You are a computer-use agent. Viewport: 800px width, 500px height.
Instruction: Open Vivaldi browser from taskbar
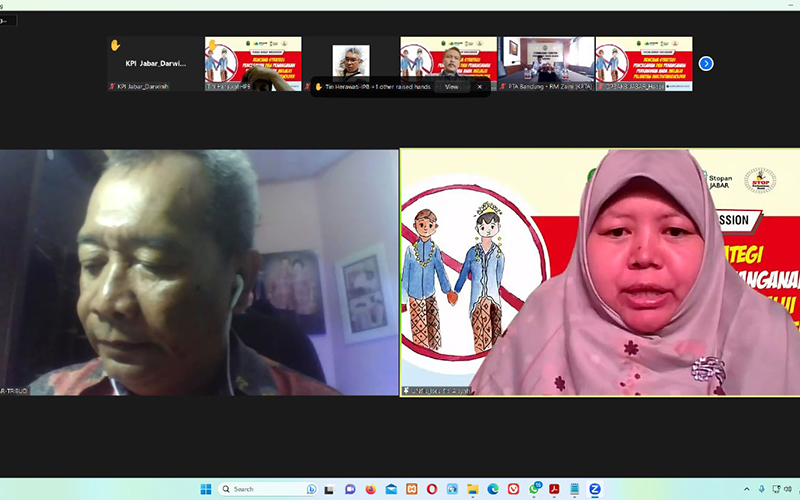coord(513,489)
